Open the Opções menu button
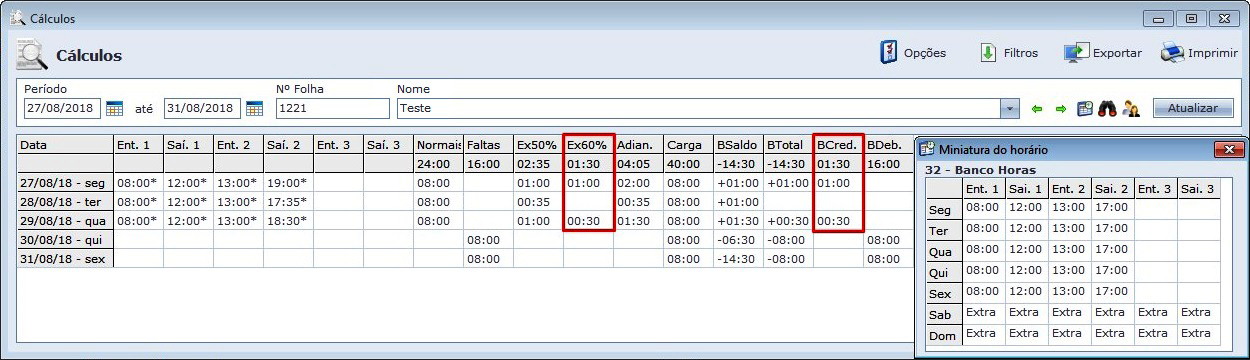The image size is (1250, 360). 914,53
